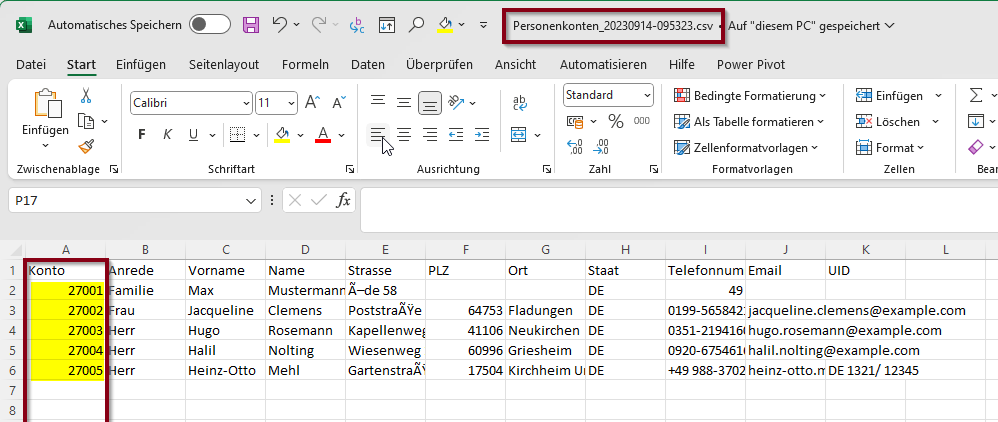Switch to the Einfügen ribbon tab
998x422 pixels.
coord(141,64)
